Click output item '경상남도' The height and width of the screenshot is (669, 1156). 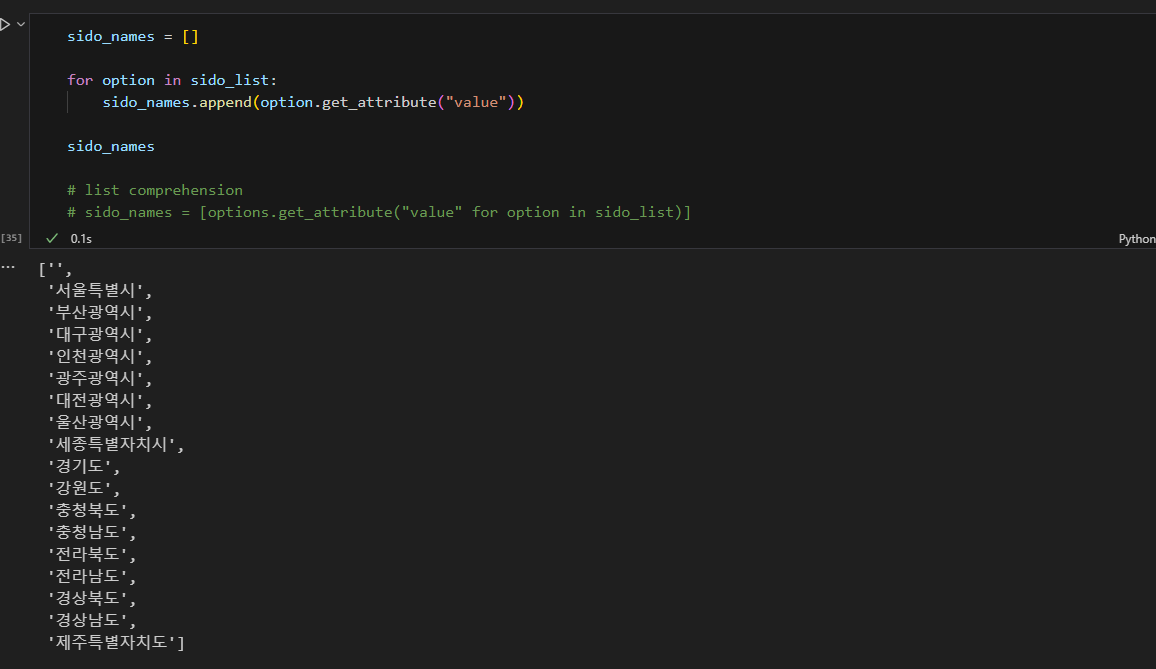91,620
